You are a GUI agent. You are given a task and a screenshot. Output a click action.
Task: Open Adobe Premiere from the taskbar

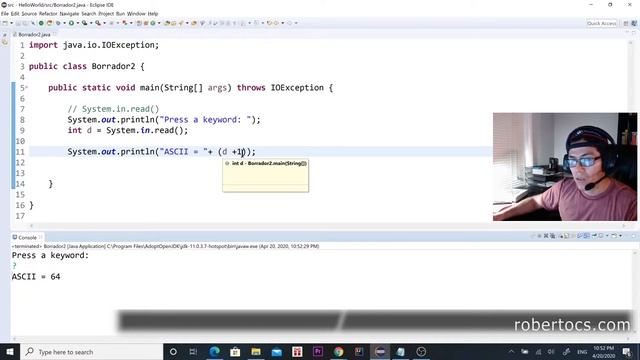(318, 351)
